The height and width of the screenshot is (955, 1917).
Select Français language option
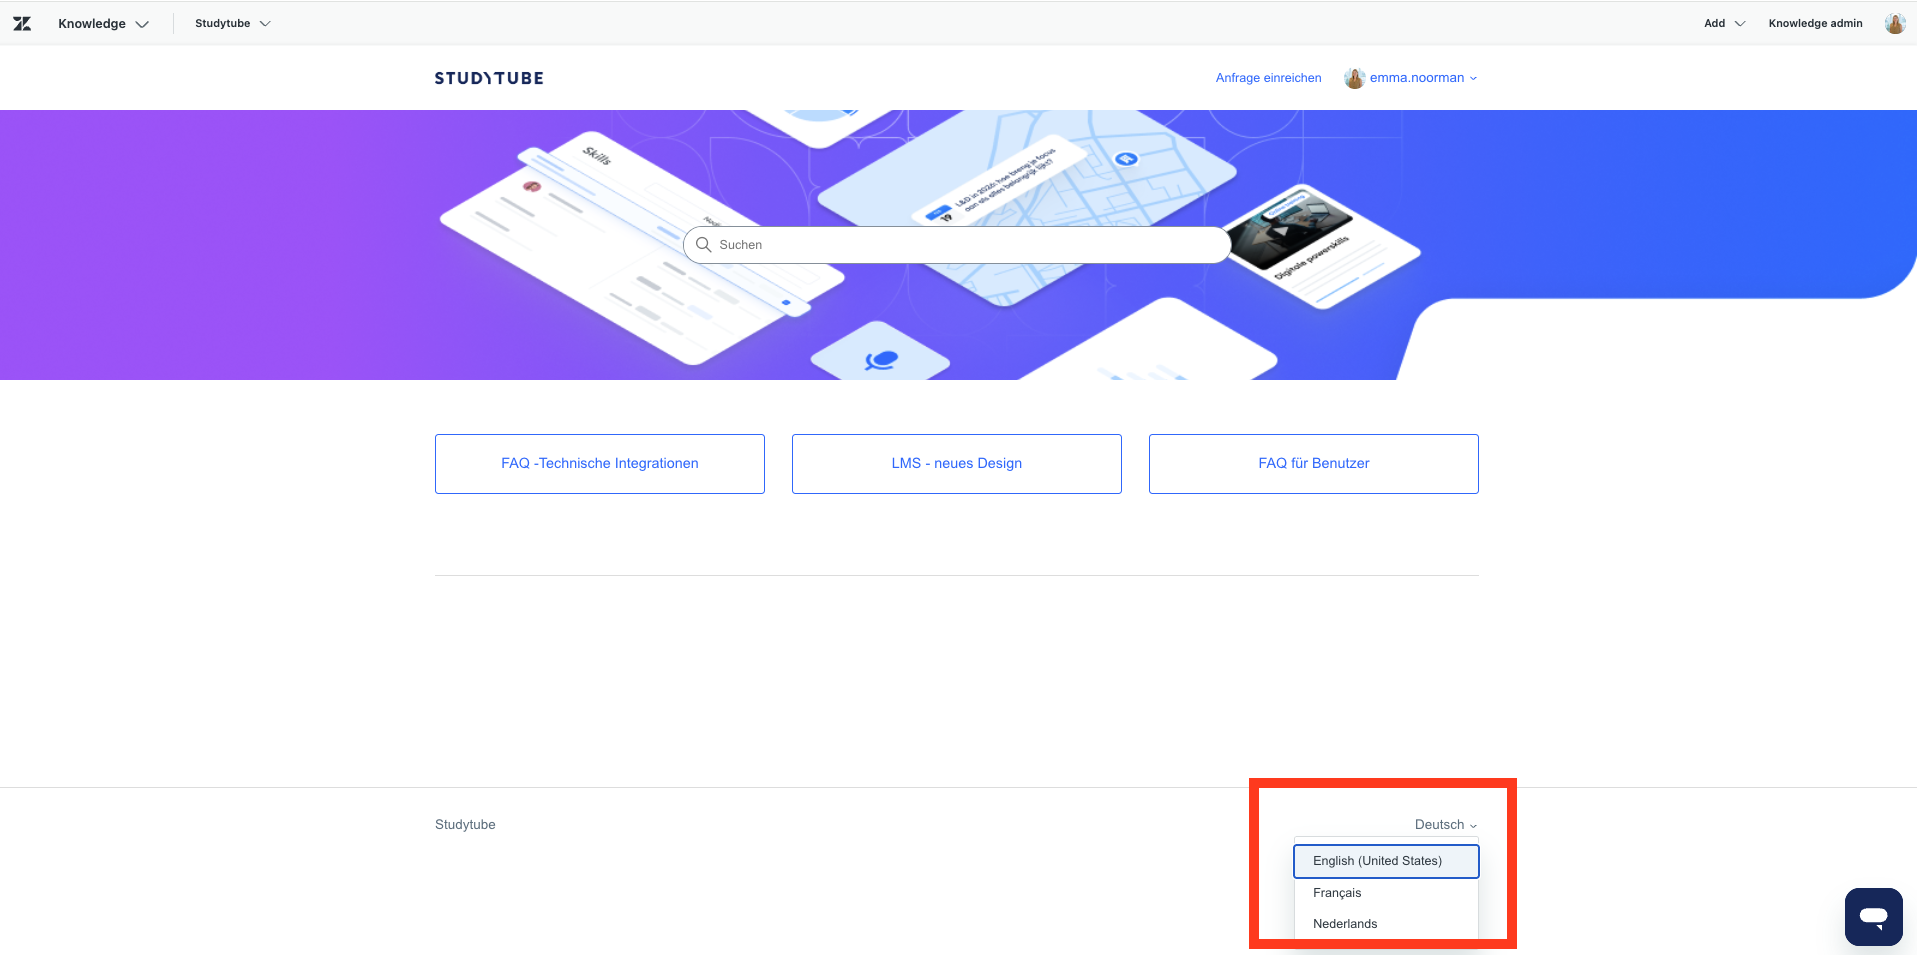pyautogui.click(x=1386, y=893)
